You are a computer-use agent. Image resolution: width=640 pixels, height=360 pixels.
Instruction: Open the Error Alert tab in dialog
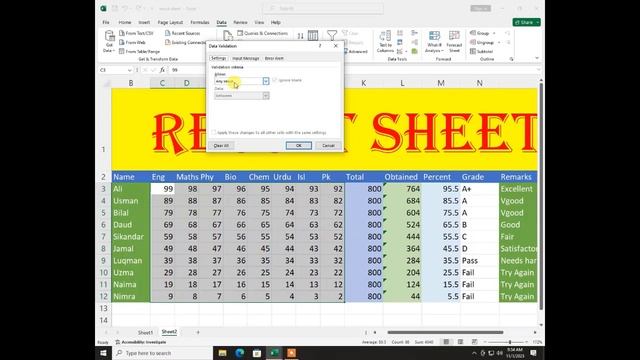point(274,58)
